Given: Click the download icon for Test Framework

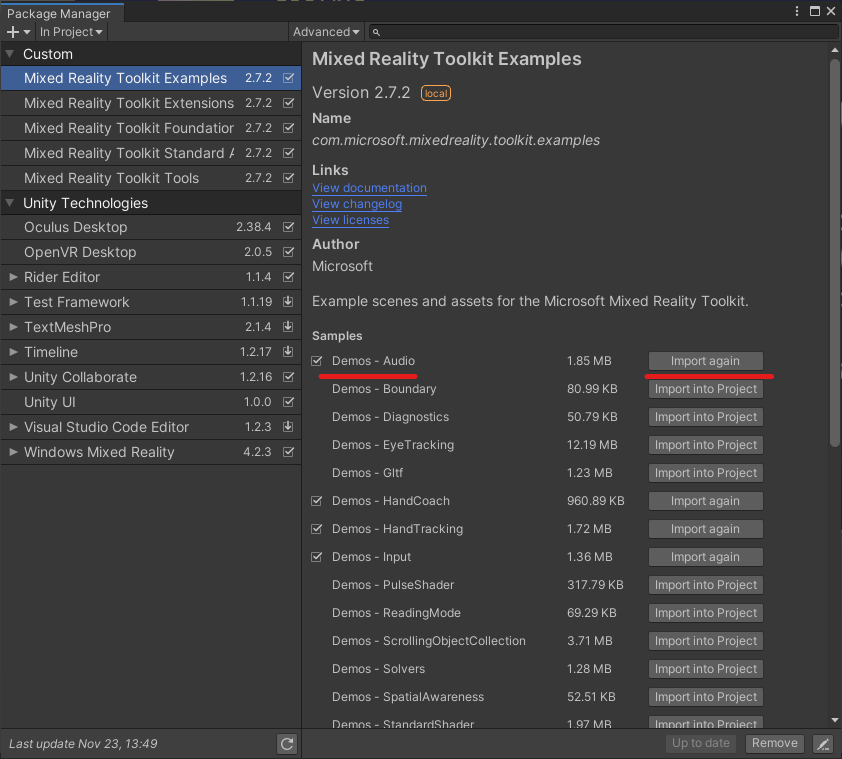Looking at the screenshot, I should coord(288,301).
